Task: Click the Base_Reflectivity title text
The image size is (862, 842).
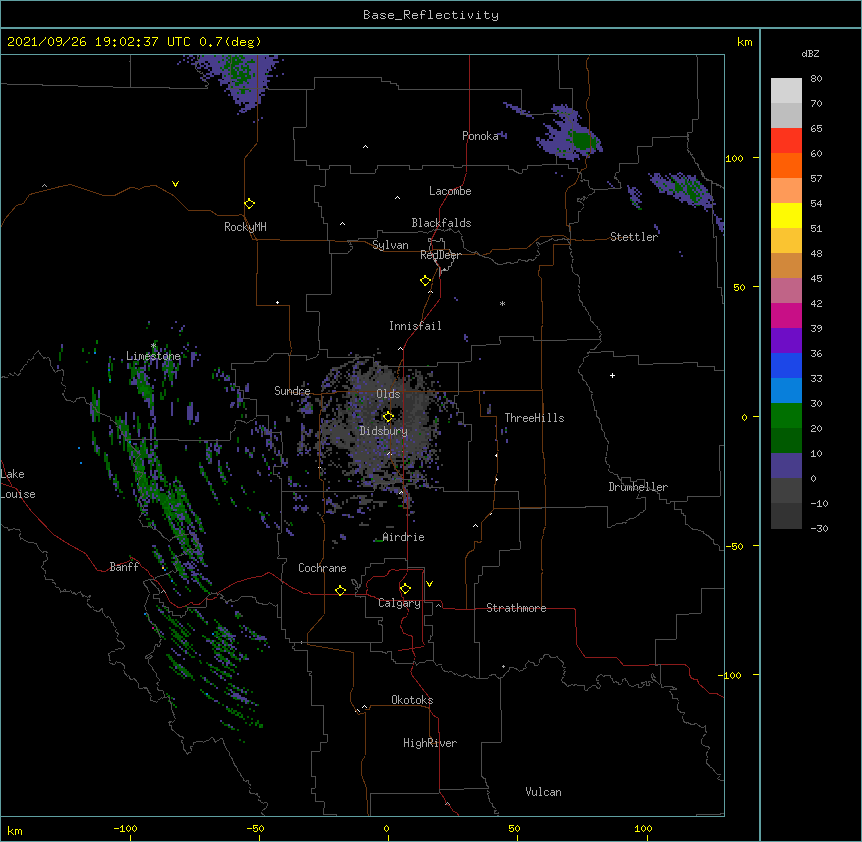Action: [431, 15]
